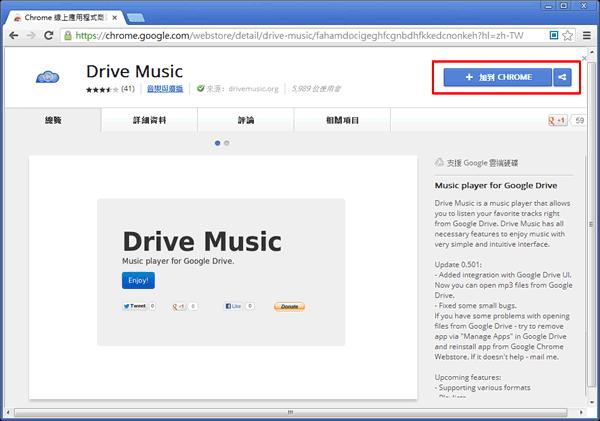Click the 'Update 0.501:' text

(458, 264)
